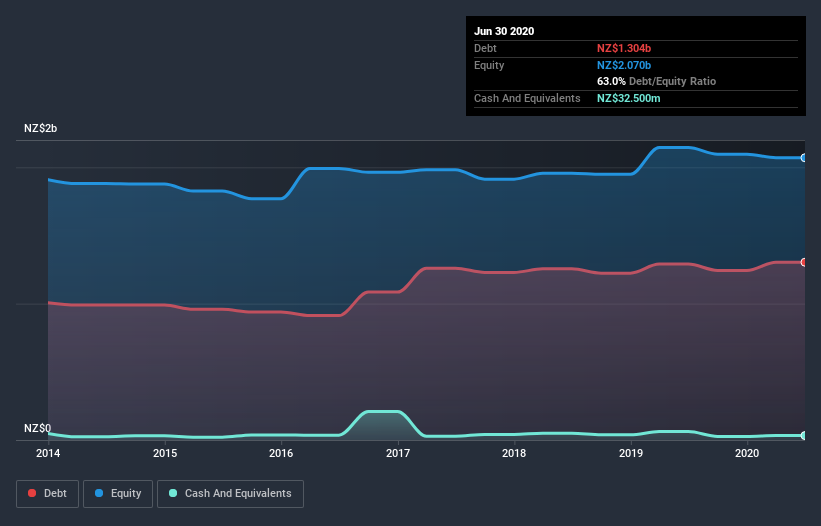The image size is (821, 526).
Task: Click the 63.0% Debt/Equity Ratio text
Action: tap(657, 81)
